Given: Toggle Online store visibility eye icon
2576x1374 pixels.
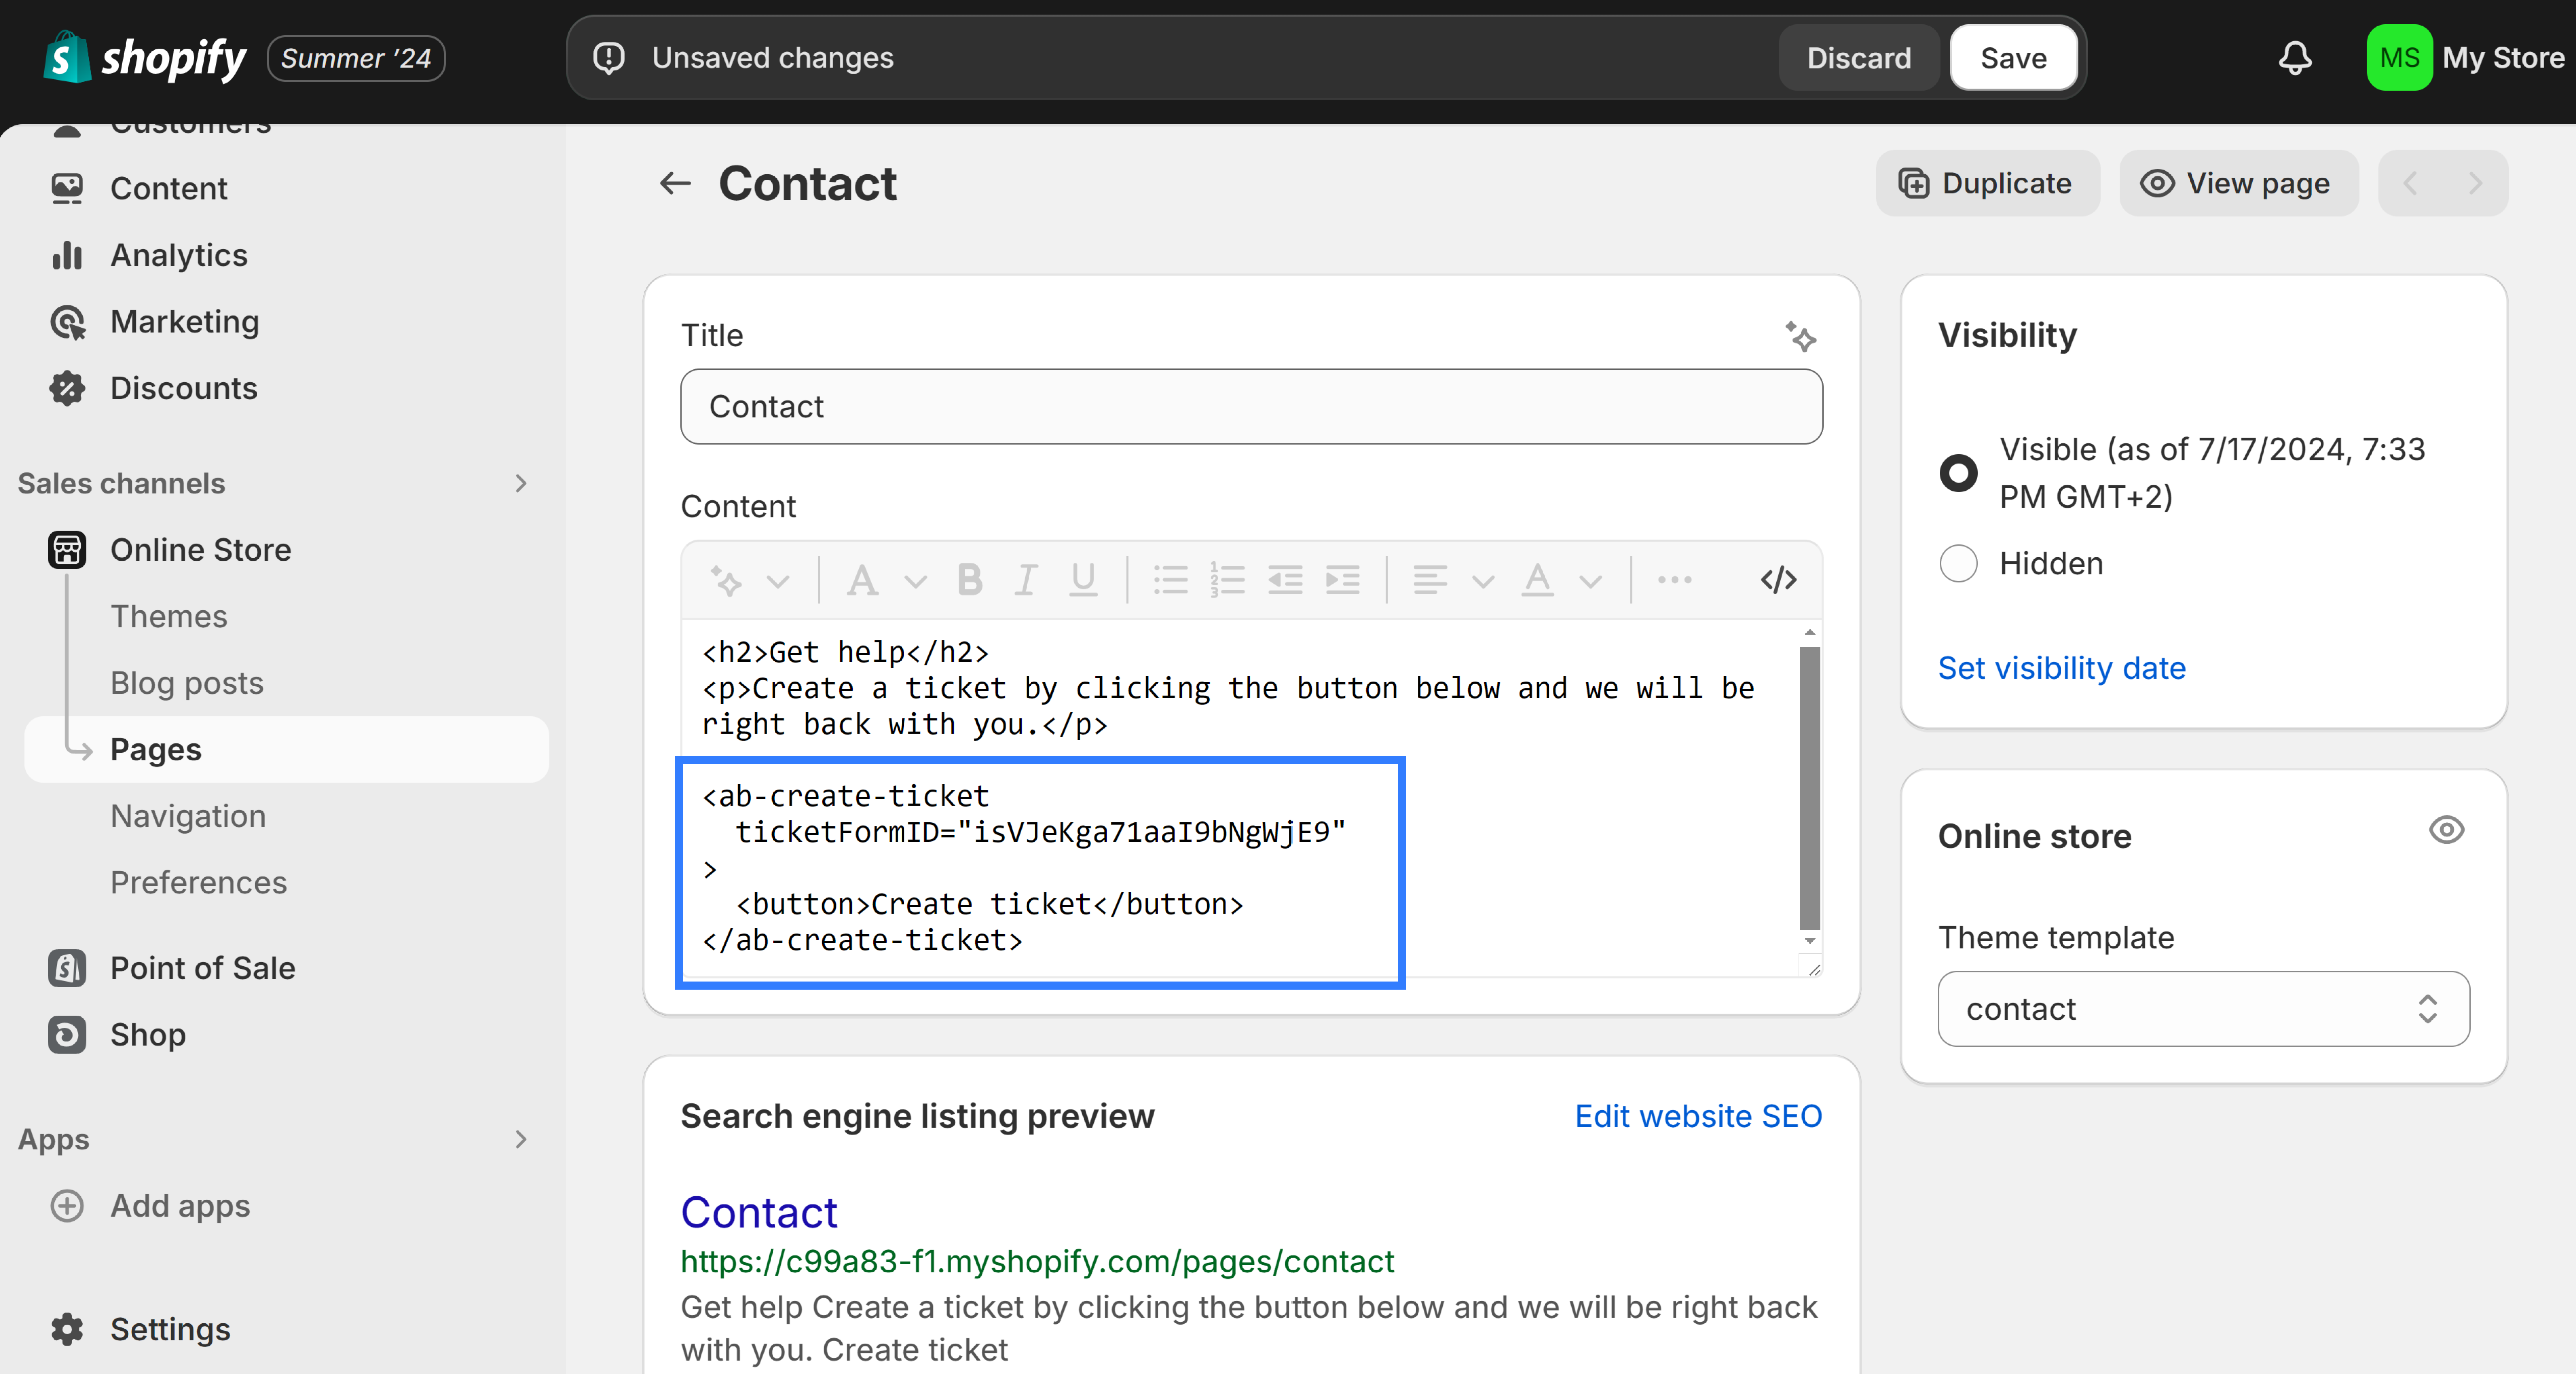Looking at the screenshot, I should (x=2447, y=830).
